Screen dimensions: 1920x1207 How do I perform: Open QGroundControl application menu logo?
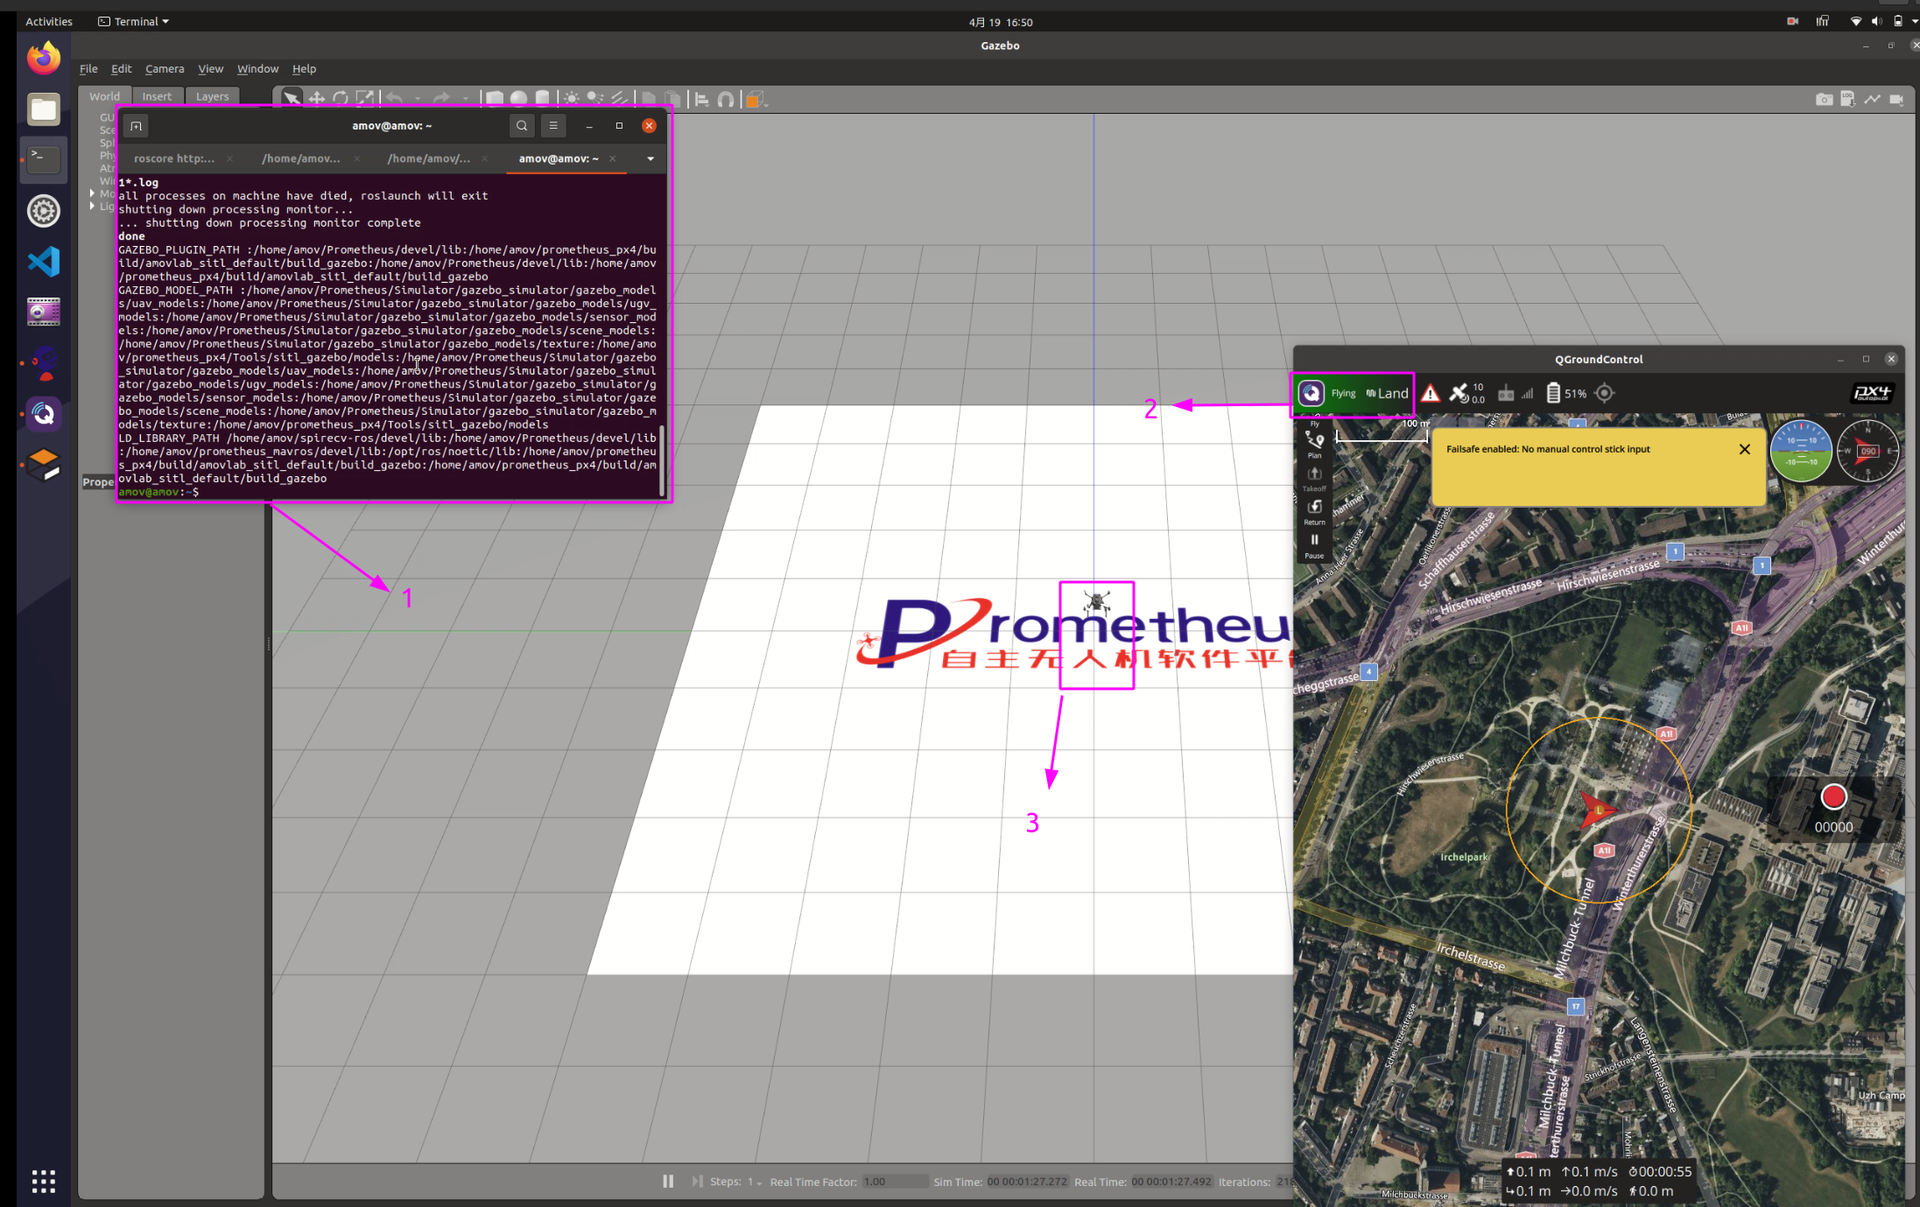(x=1311, y=393)
